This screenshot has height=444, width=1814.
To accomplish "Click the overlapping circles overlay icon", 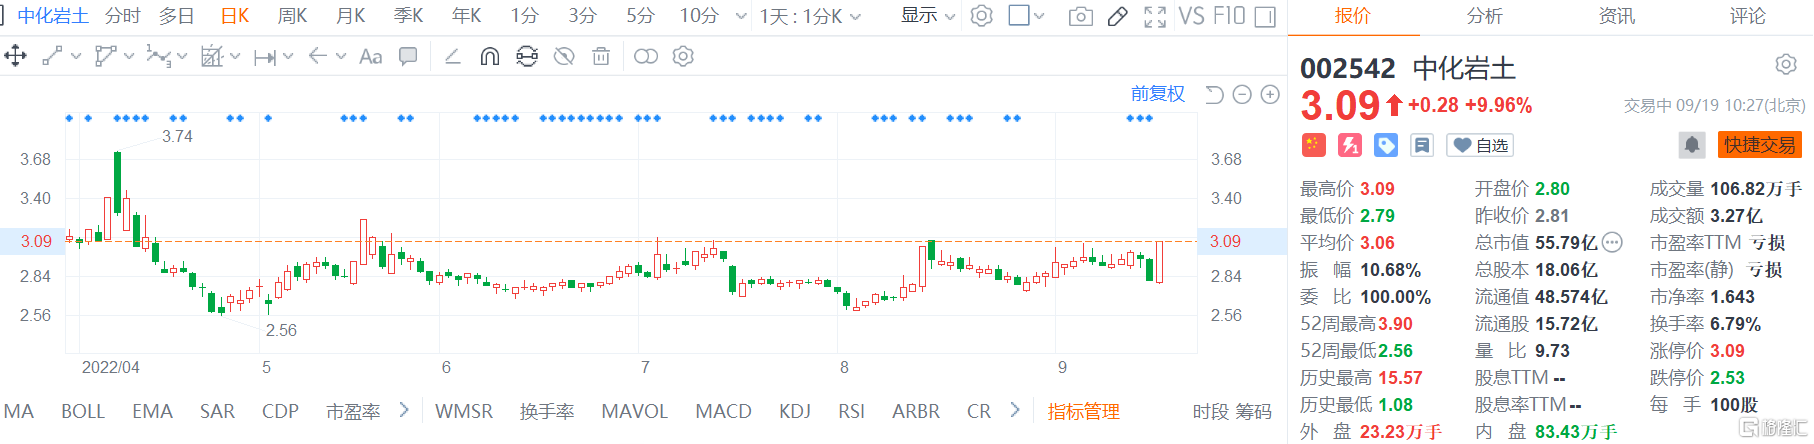I will tap(646, 57).
